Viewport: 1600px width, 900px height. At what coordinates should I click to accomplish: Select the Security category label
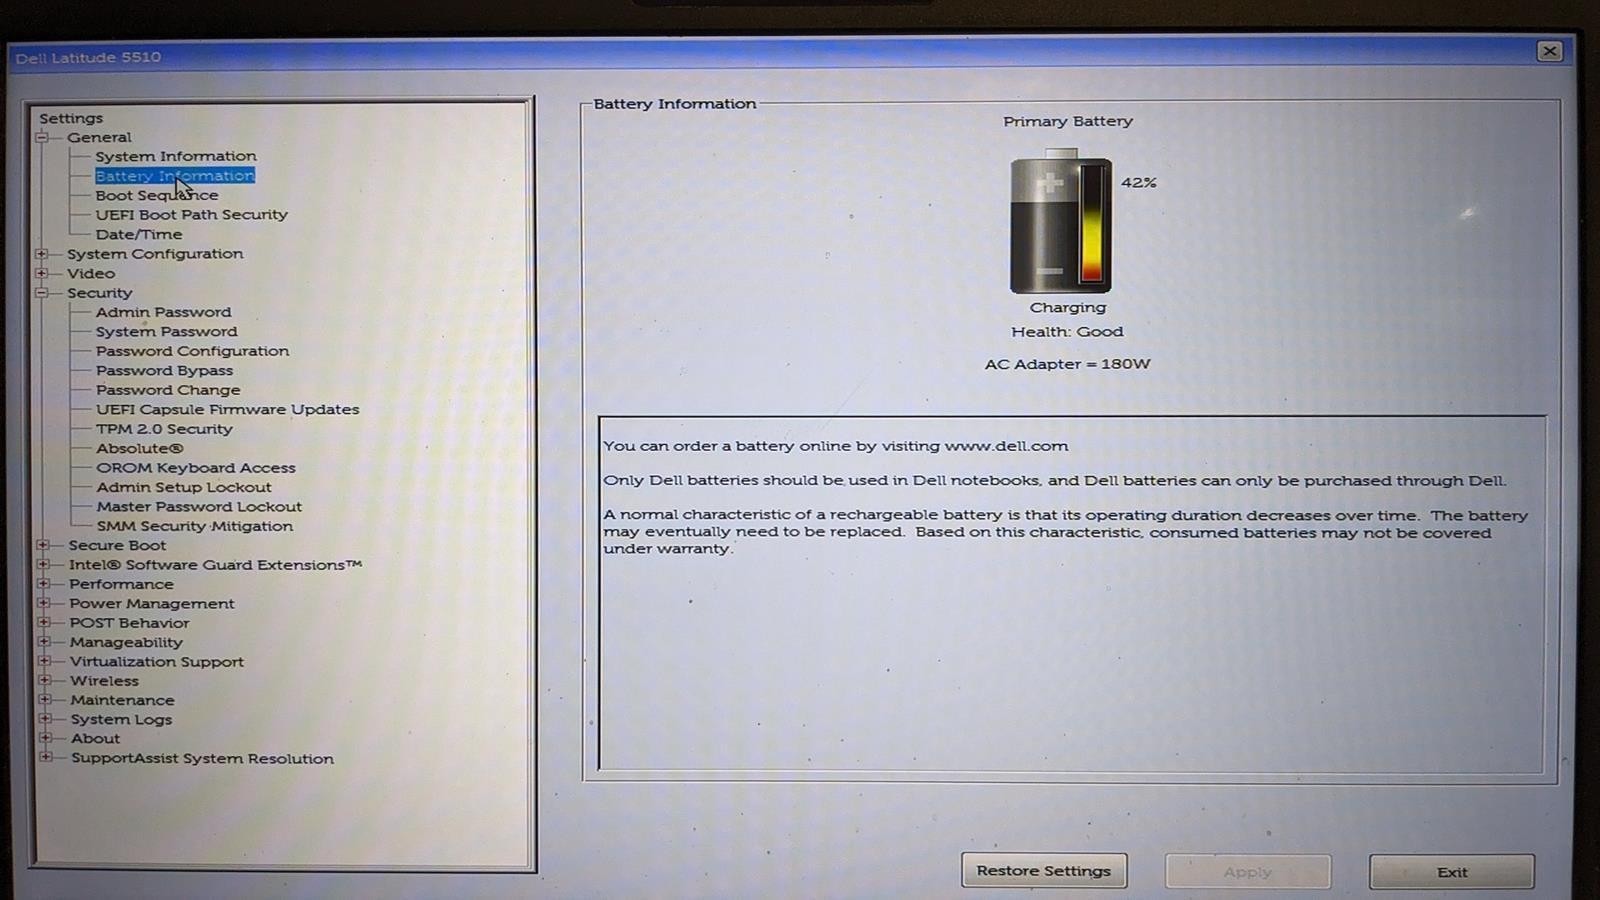tap(99, 293)
